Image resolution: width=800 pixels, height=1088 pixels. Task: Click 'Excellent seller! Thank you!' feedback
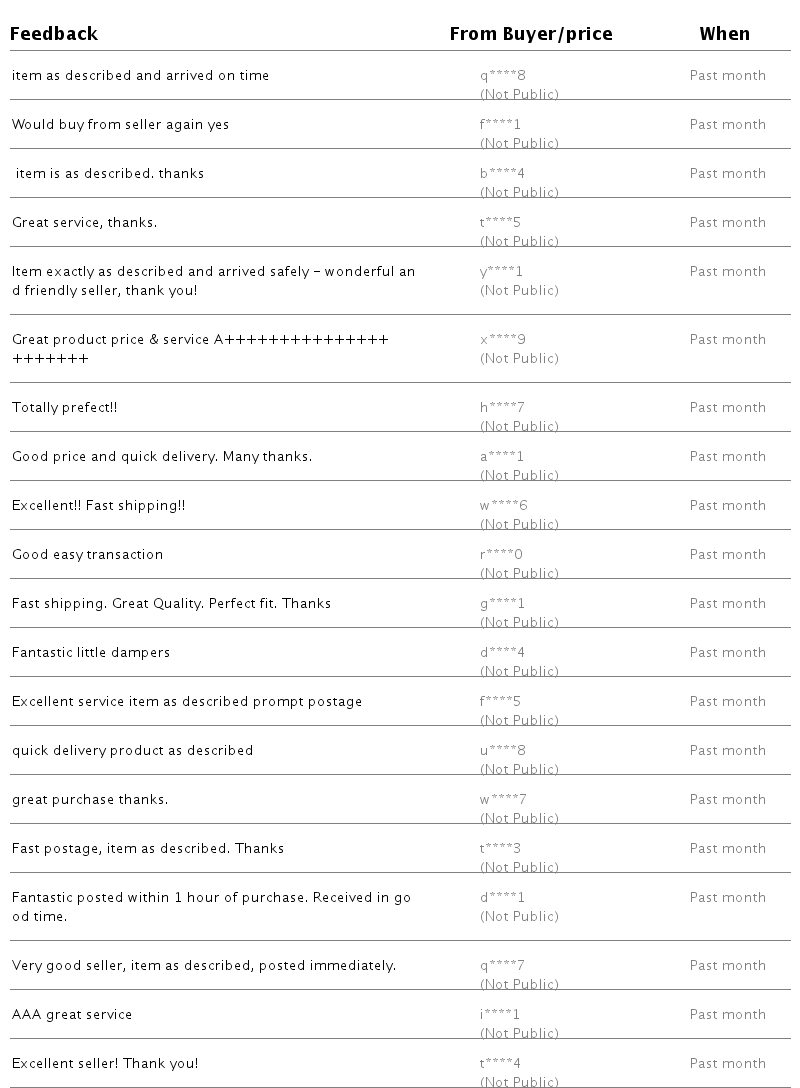point(105,1064)
